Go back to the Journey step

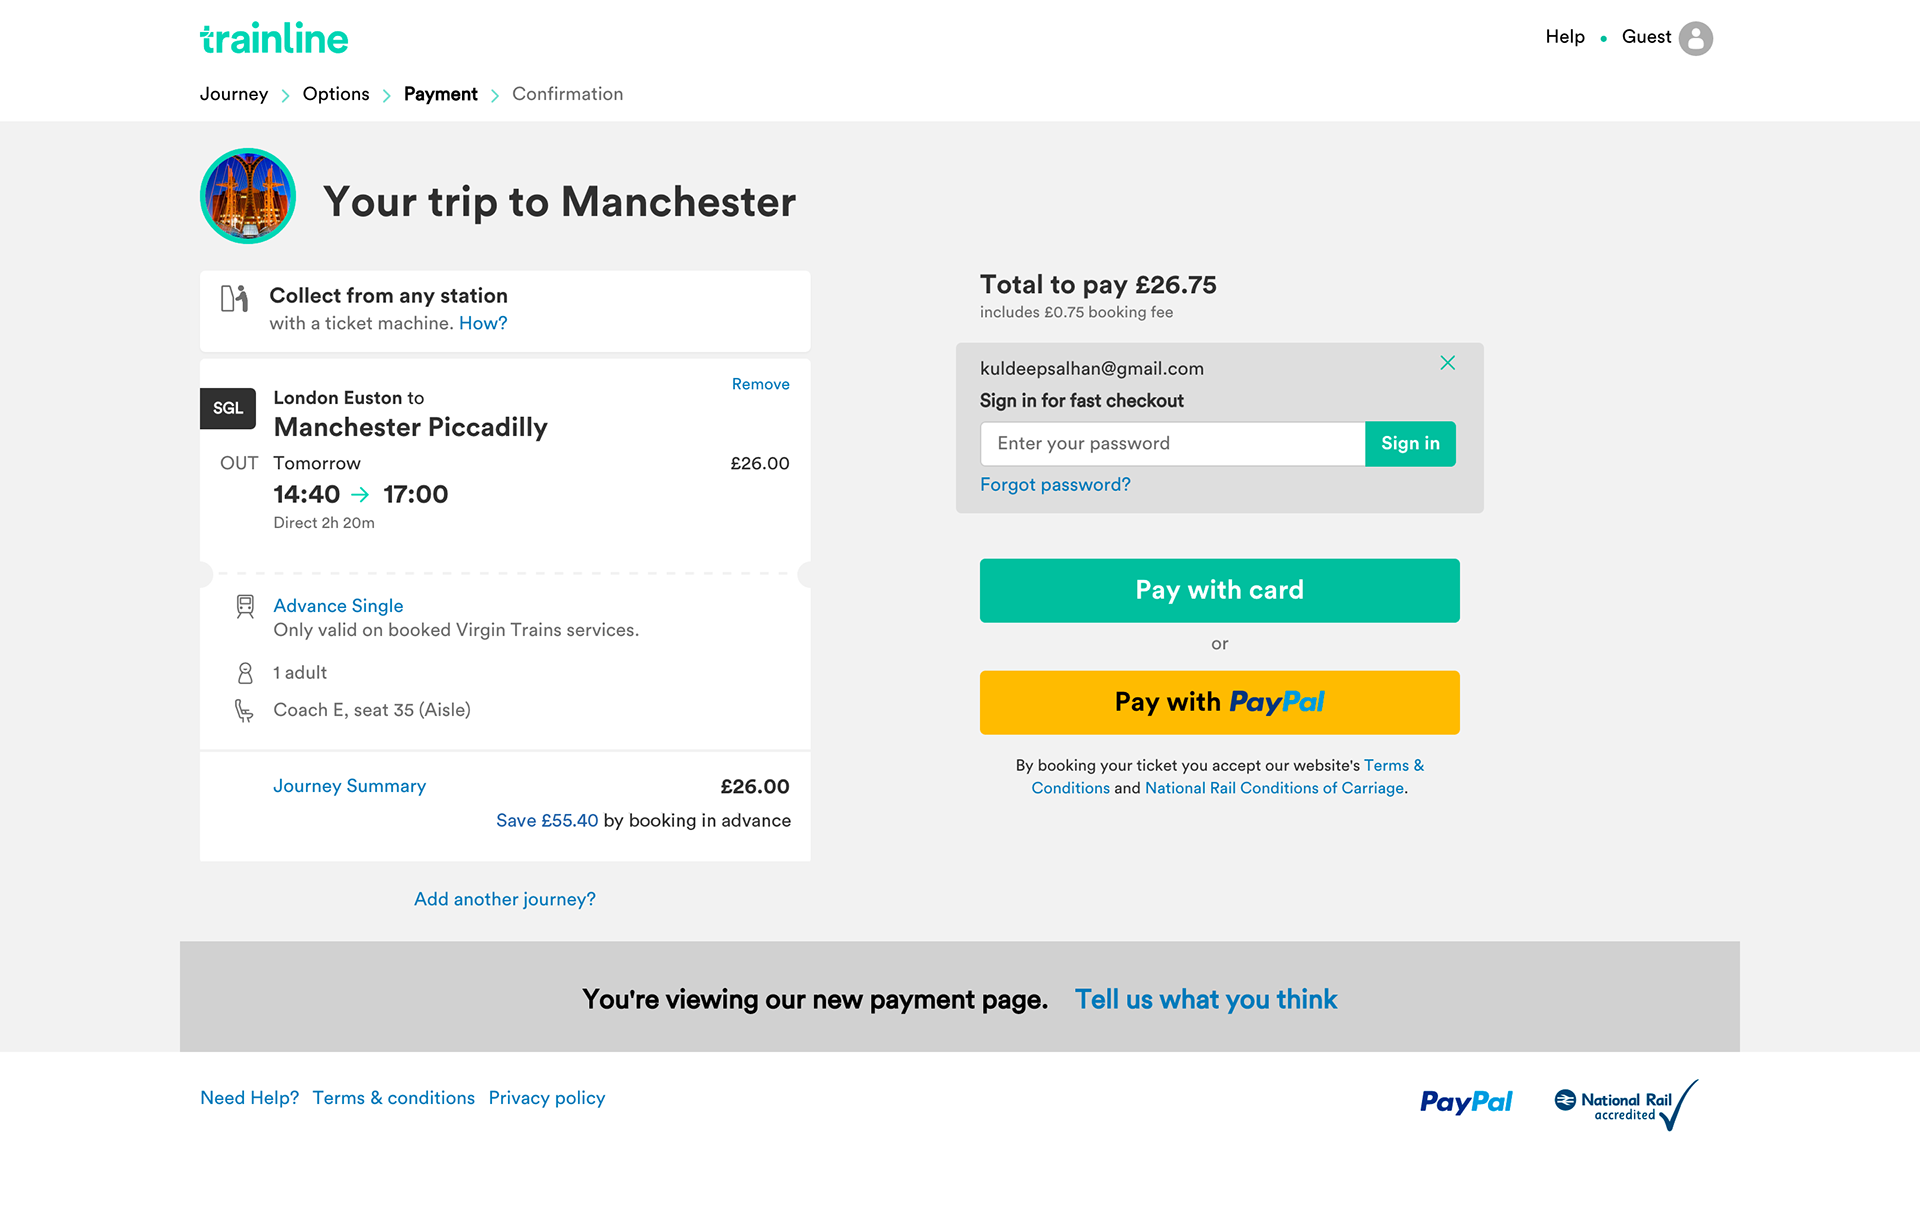[x=234, y=94]
